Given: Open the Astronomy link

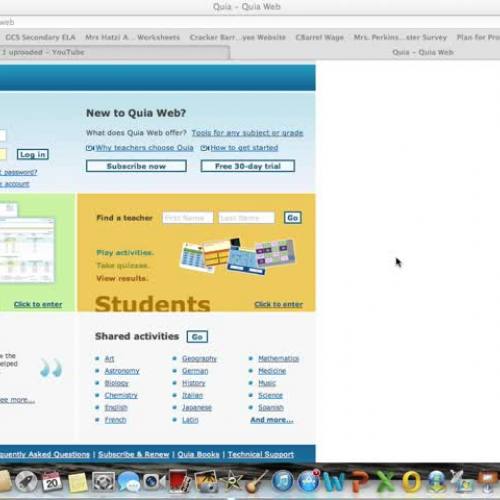Looking at the screenshot, I should (x=122, y=371).
